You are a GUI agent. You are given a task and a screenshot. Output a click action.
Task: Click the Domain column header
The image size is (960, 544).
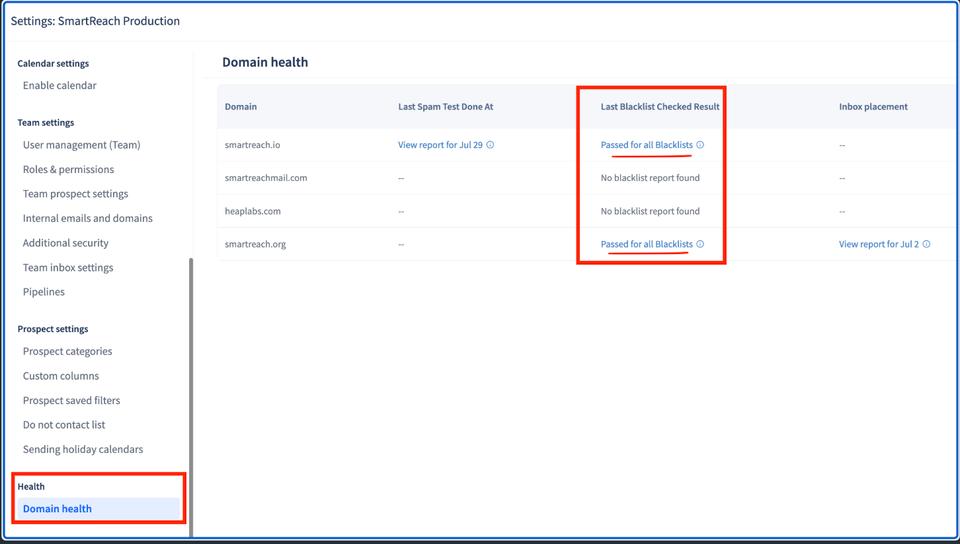(x=241, y=106)
